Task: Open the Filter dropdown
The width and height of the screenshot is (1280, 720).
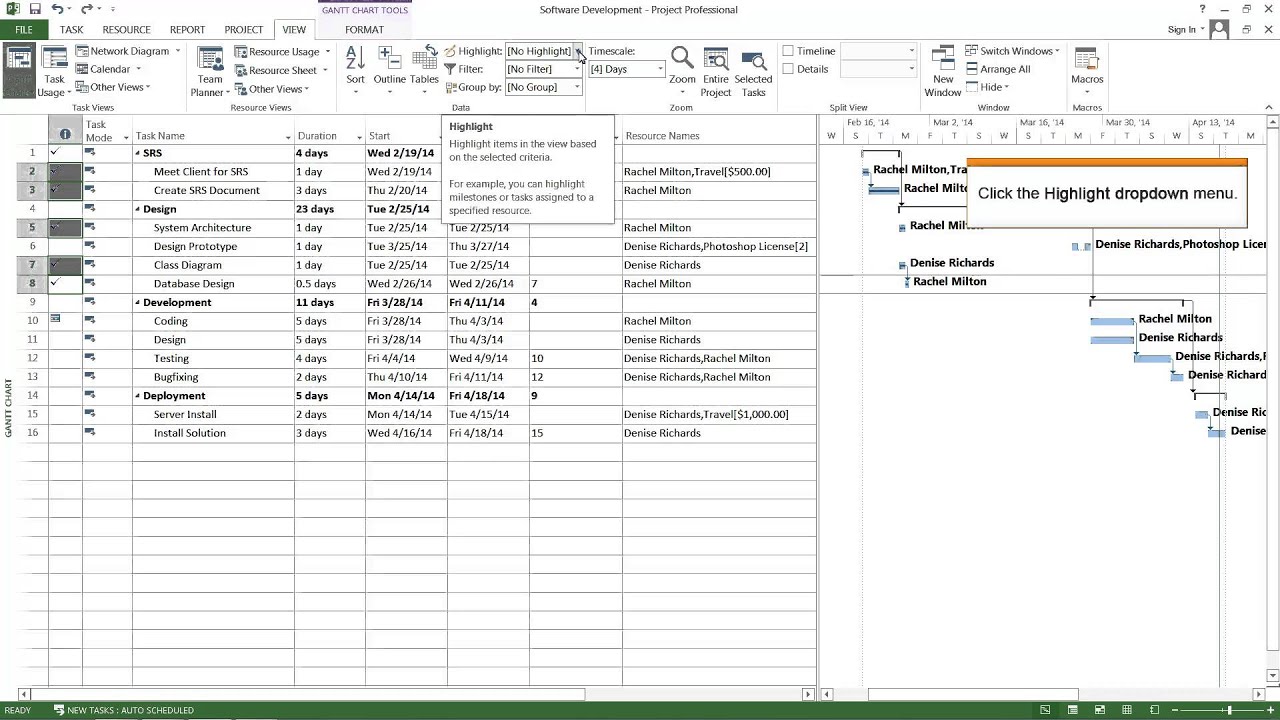Action: [577, 69]
